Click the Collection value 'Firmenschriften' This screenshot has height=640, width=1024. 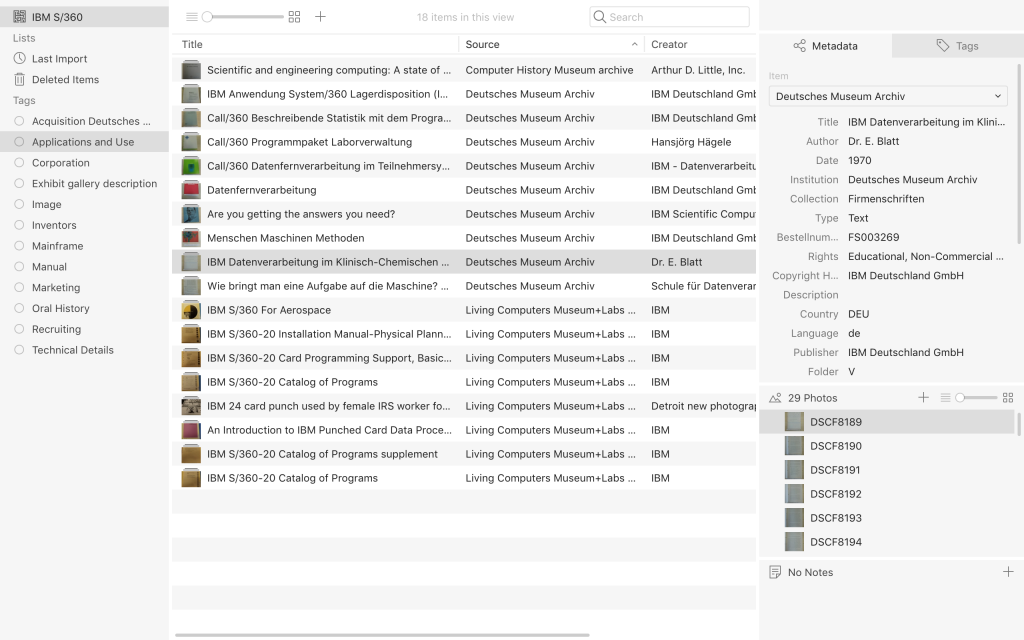click(886, 199)
